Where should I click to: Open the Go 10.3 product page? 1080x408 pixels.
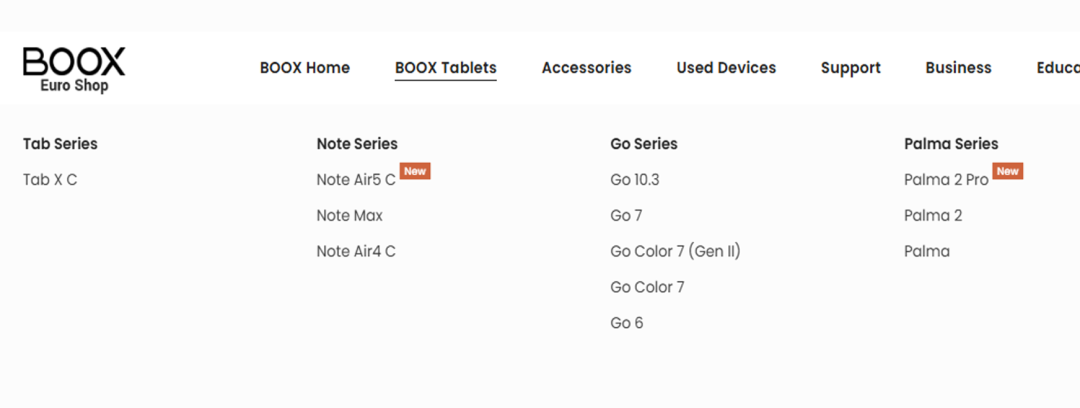point(635,180)
